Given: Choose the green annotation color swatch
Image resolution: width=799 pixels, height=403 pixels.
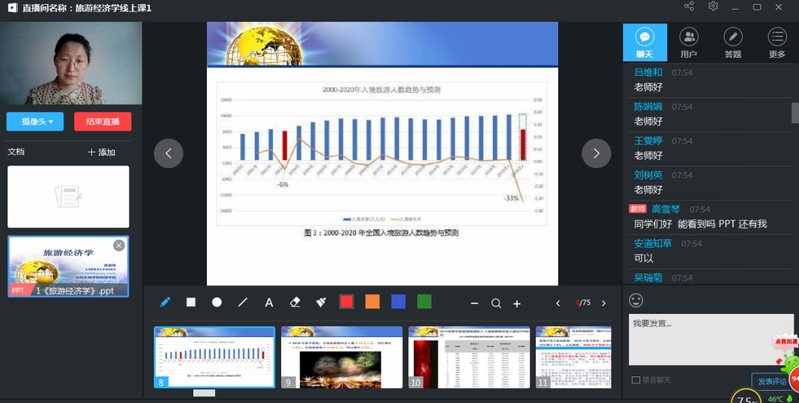Looking at the screenshot, I should click(424, 302).
